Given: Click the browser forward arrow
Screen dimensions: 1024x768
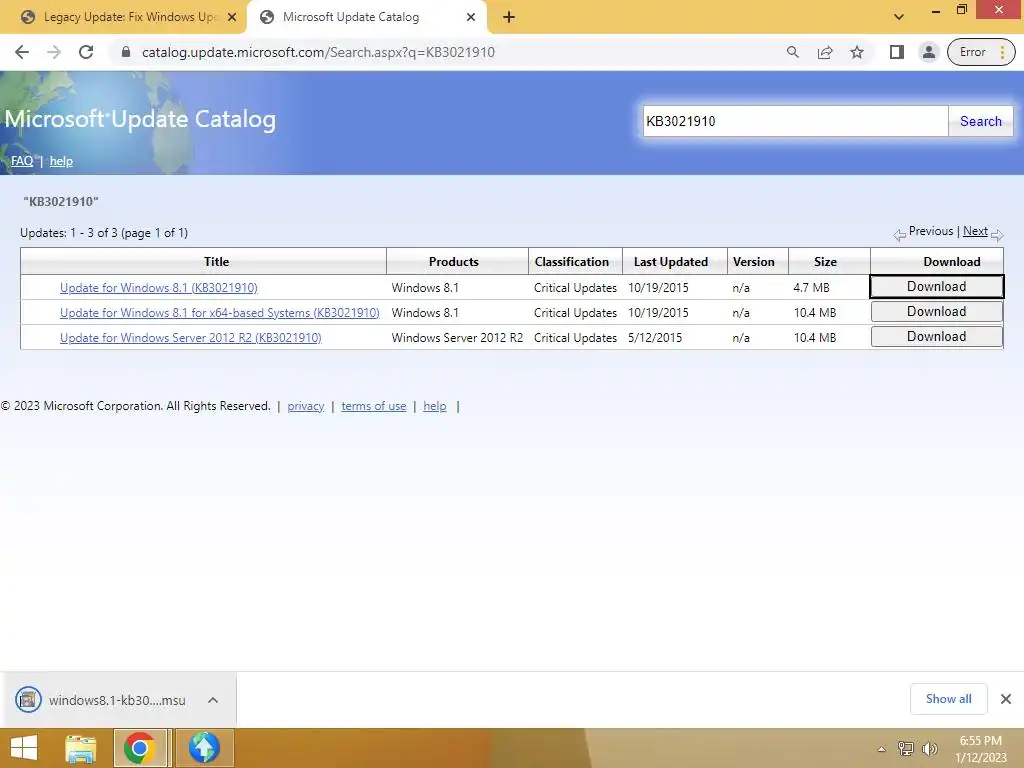Looking at the screenshot, I should 54,52.
